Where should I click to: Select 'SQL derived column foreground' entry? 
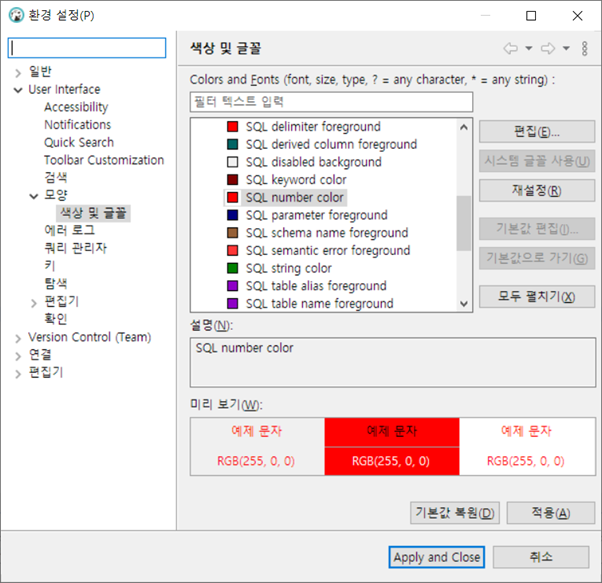(331, 144)
